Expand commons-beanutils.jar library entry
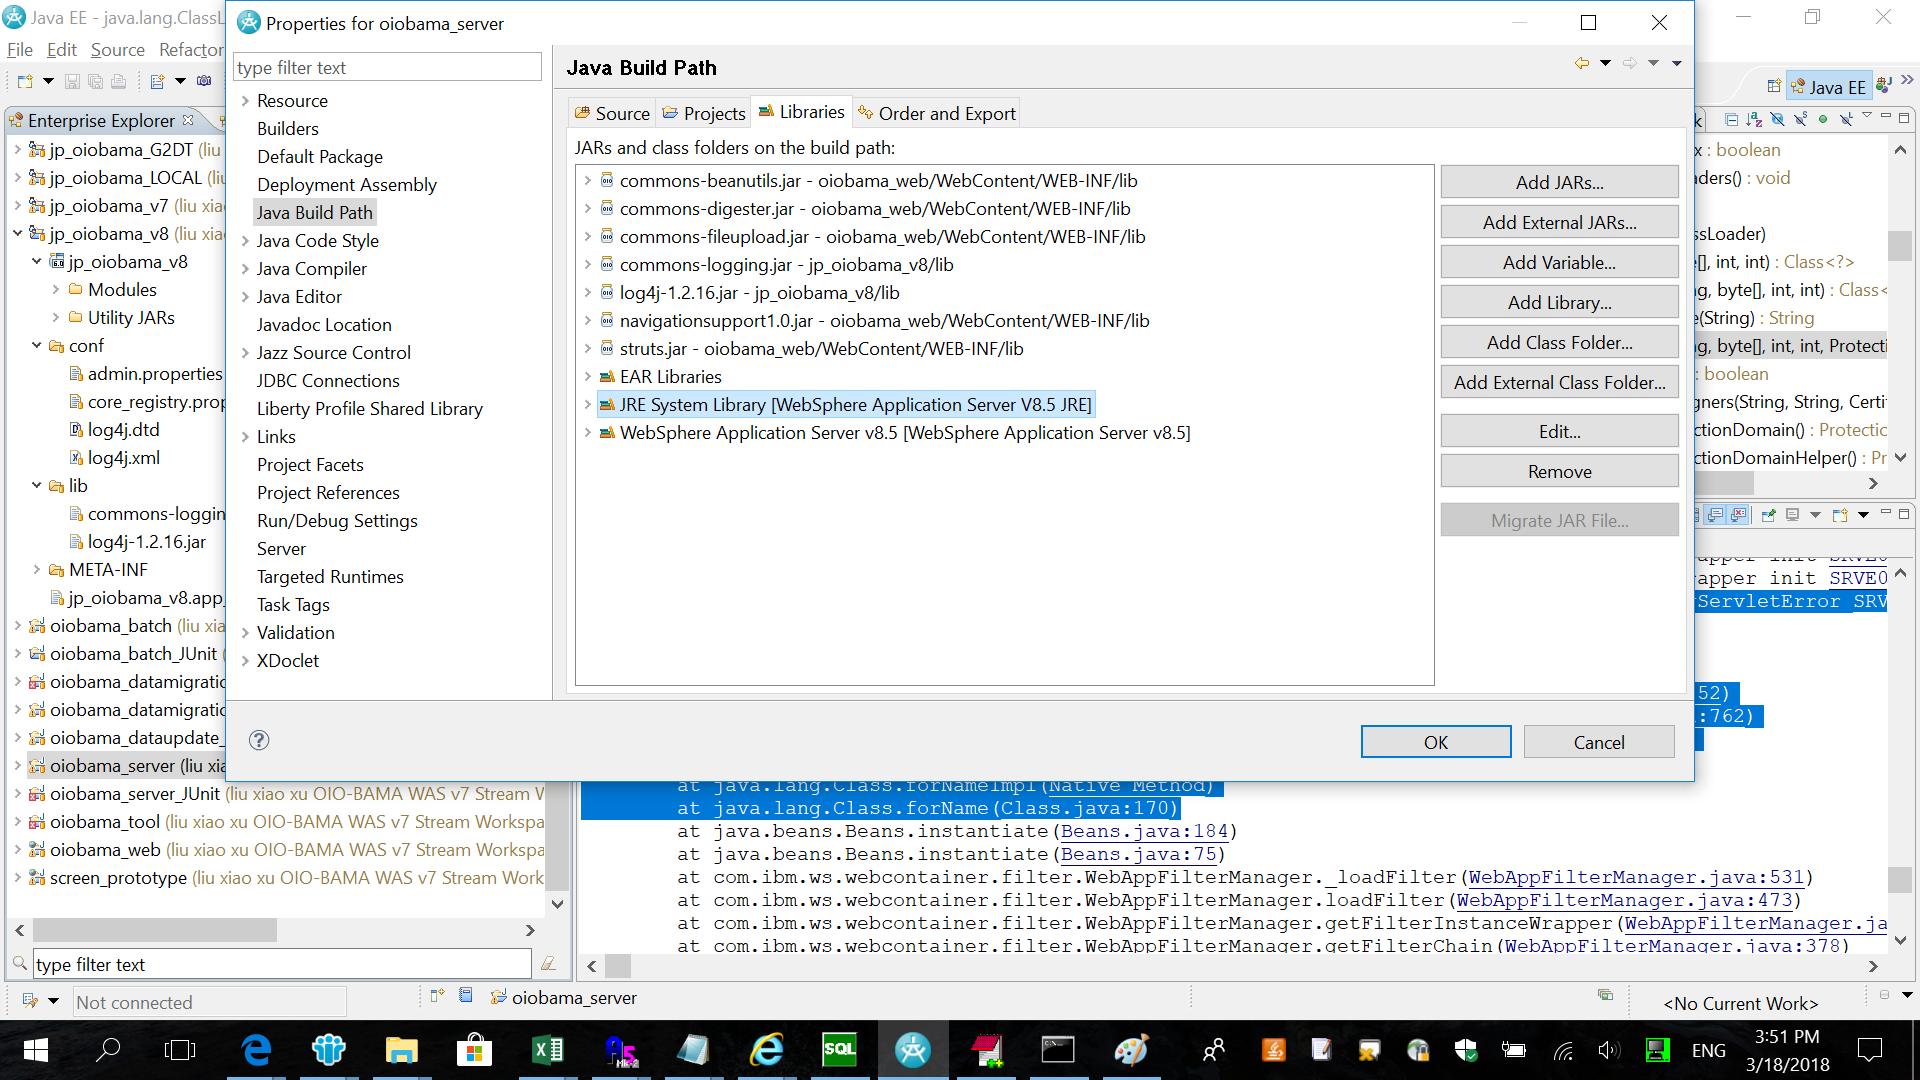 587,181
